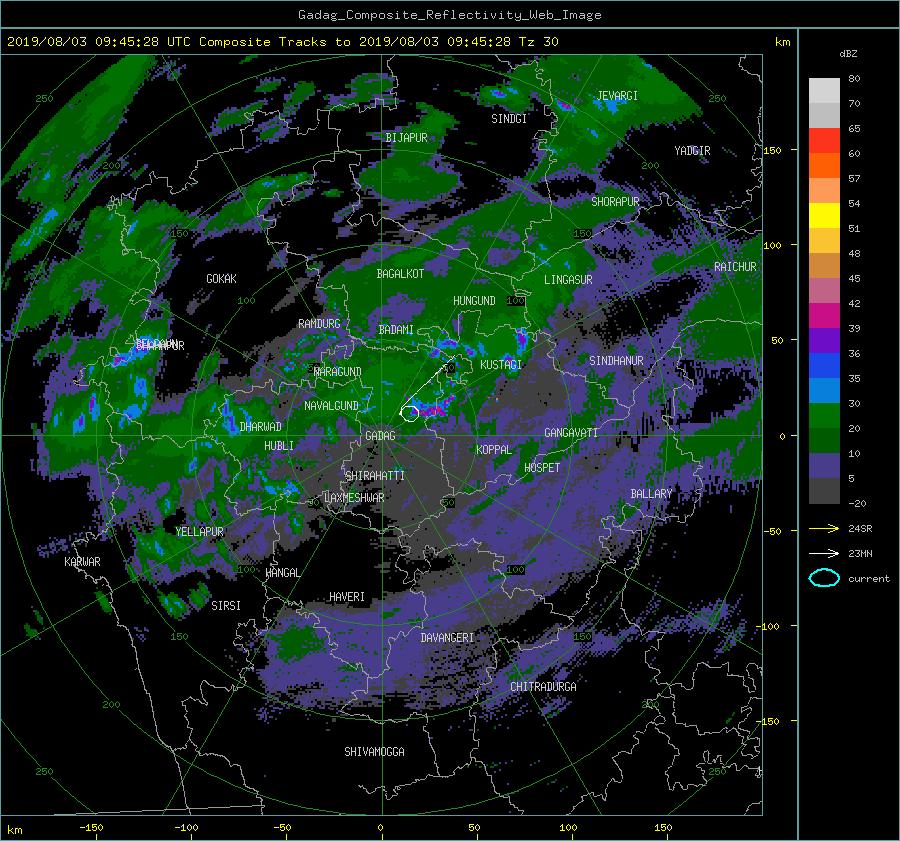Click the SINDGI city label
This screenshot has height=841, width=900.
[509, 119]
